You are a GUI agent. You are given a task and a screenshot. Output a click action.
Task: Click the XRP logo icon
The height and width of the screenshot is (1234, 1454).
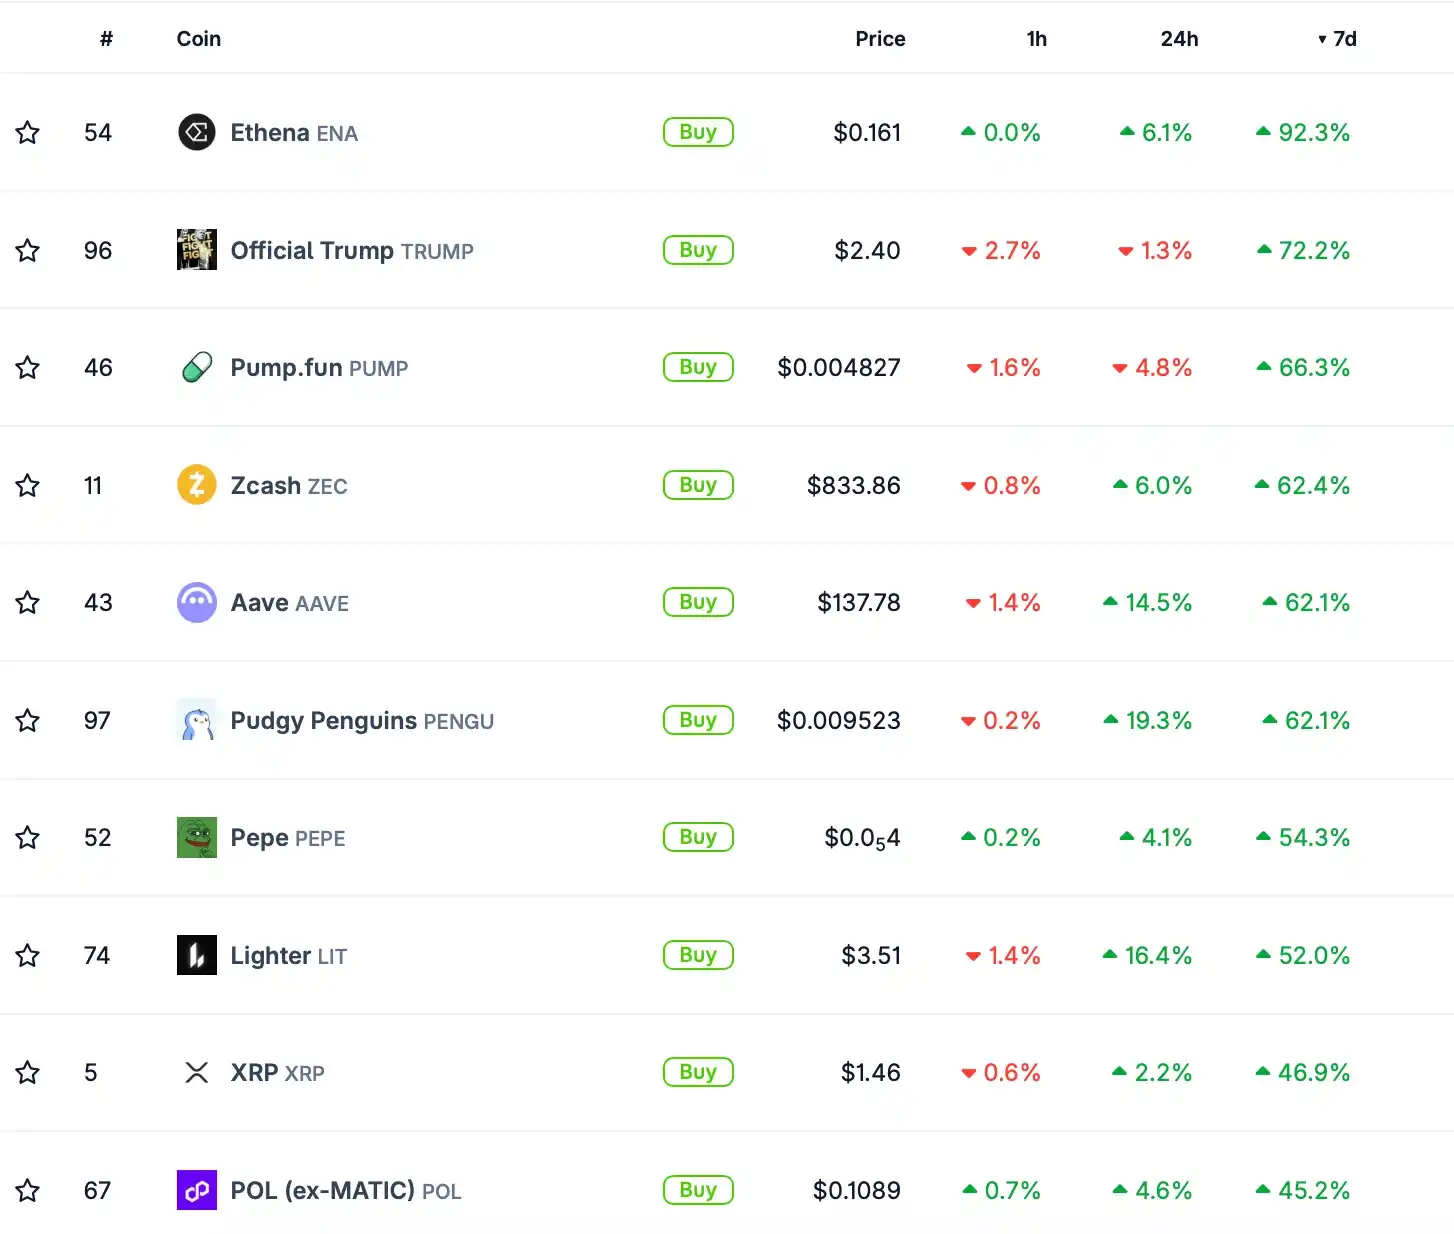[x=197, y=1072]
